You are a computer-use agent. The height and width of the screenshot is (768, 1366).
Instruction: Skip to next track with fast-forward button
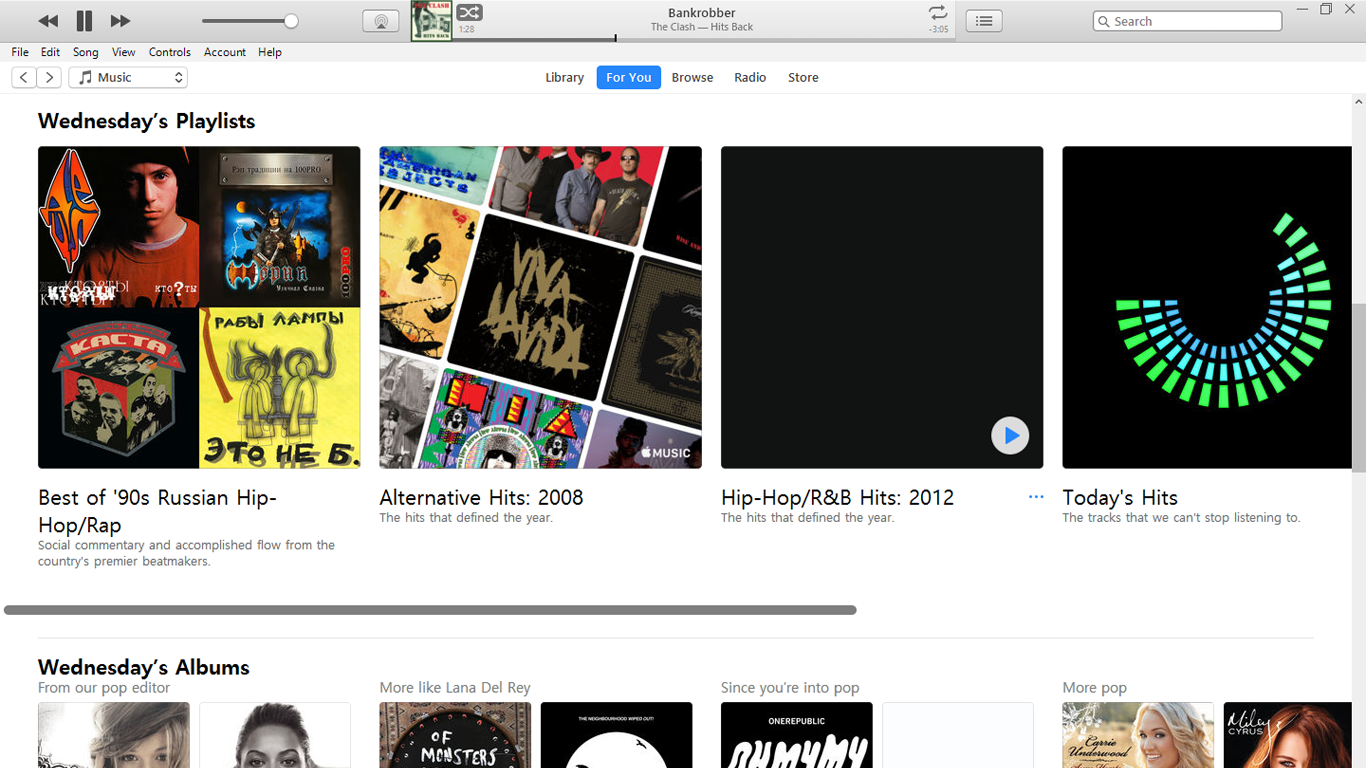point(120,21)
